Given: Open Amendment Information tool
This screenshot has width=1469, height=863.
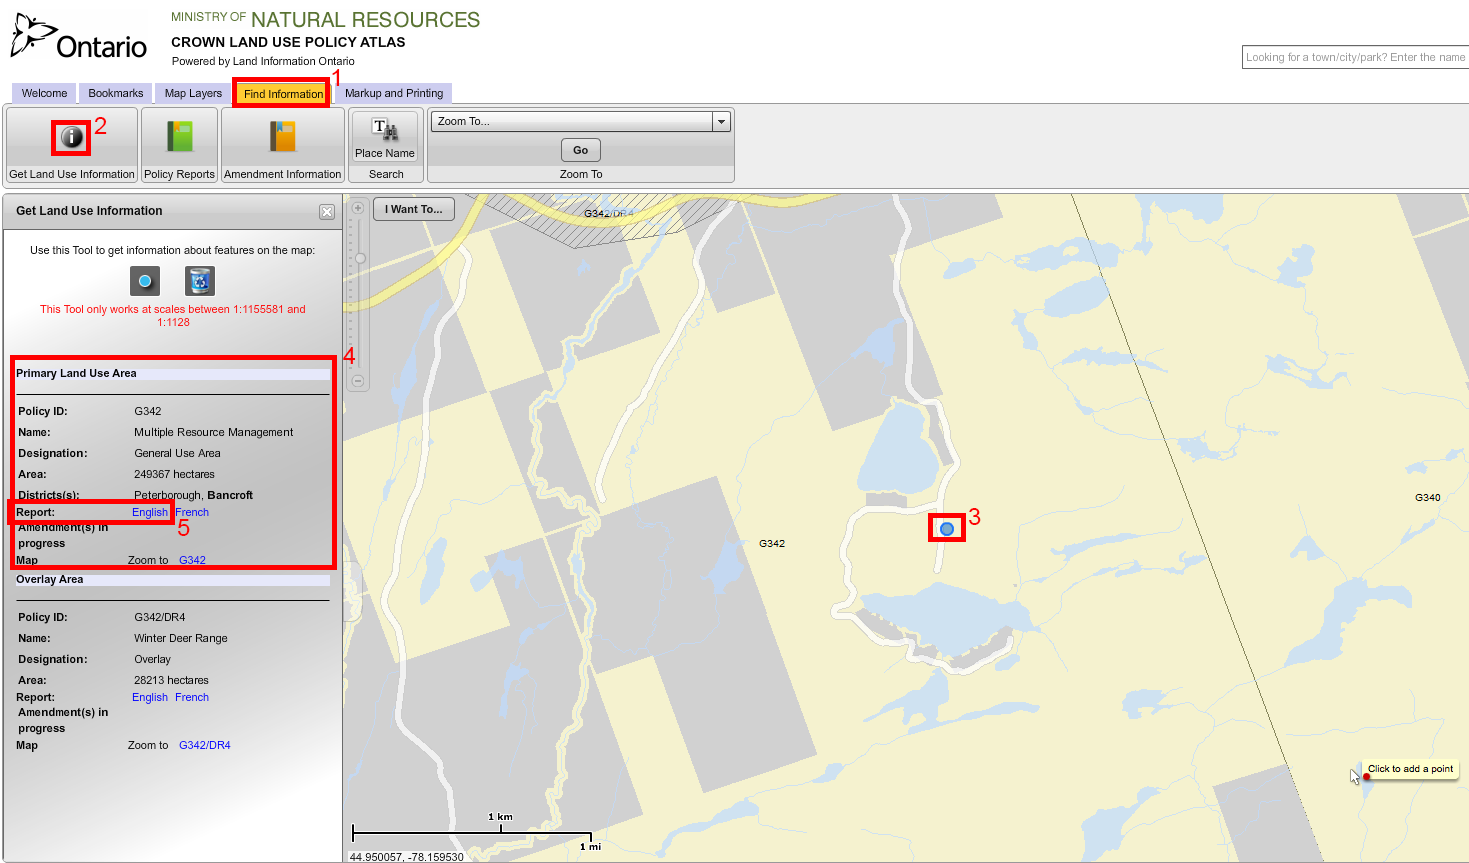Looking at the screenshot, I should [283, 145].
